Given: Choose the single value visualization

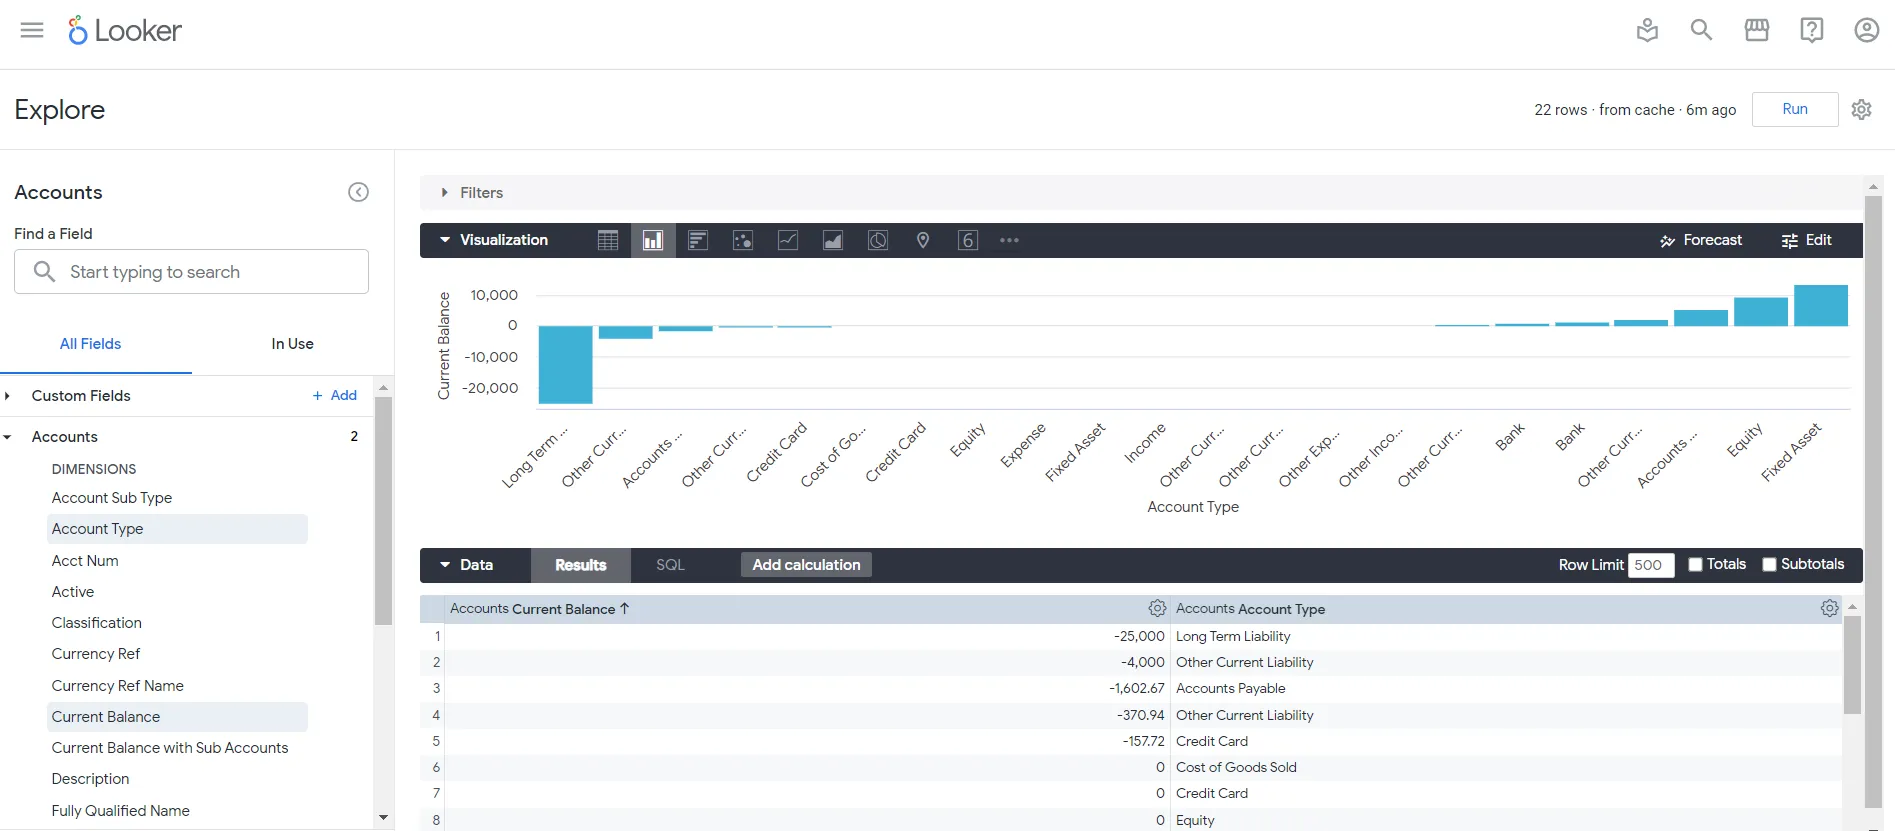Looking at the screenshot, I should click(x=968, y=240).
